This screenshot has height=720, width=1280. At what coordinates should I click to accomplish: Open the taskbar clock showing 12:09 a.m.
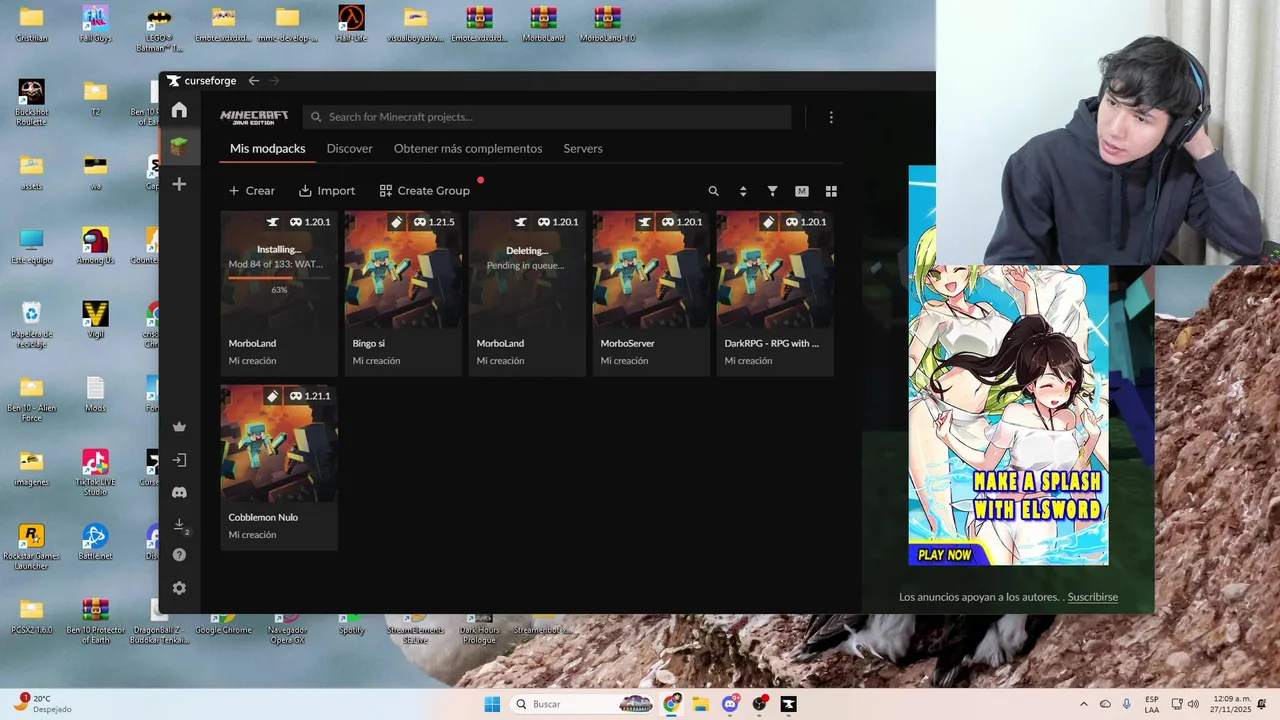(x=1231, y=704)
